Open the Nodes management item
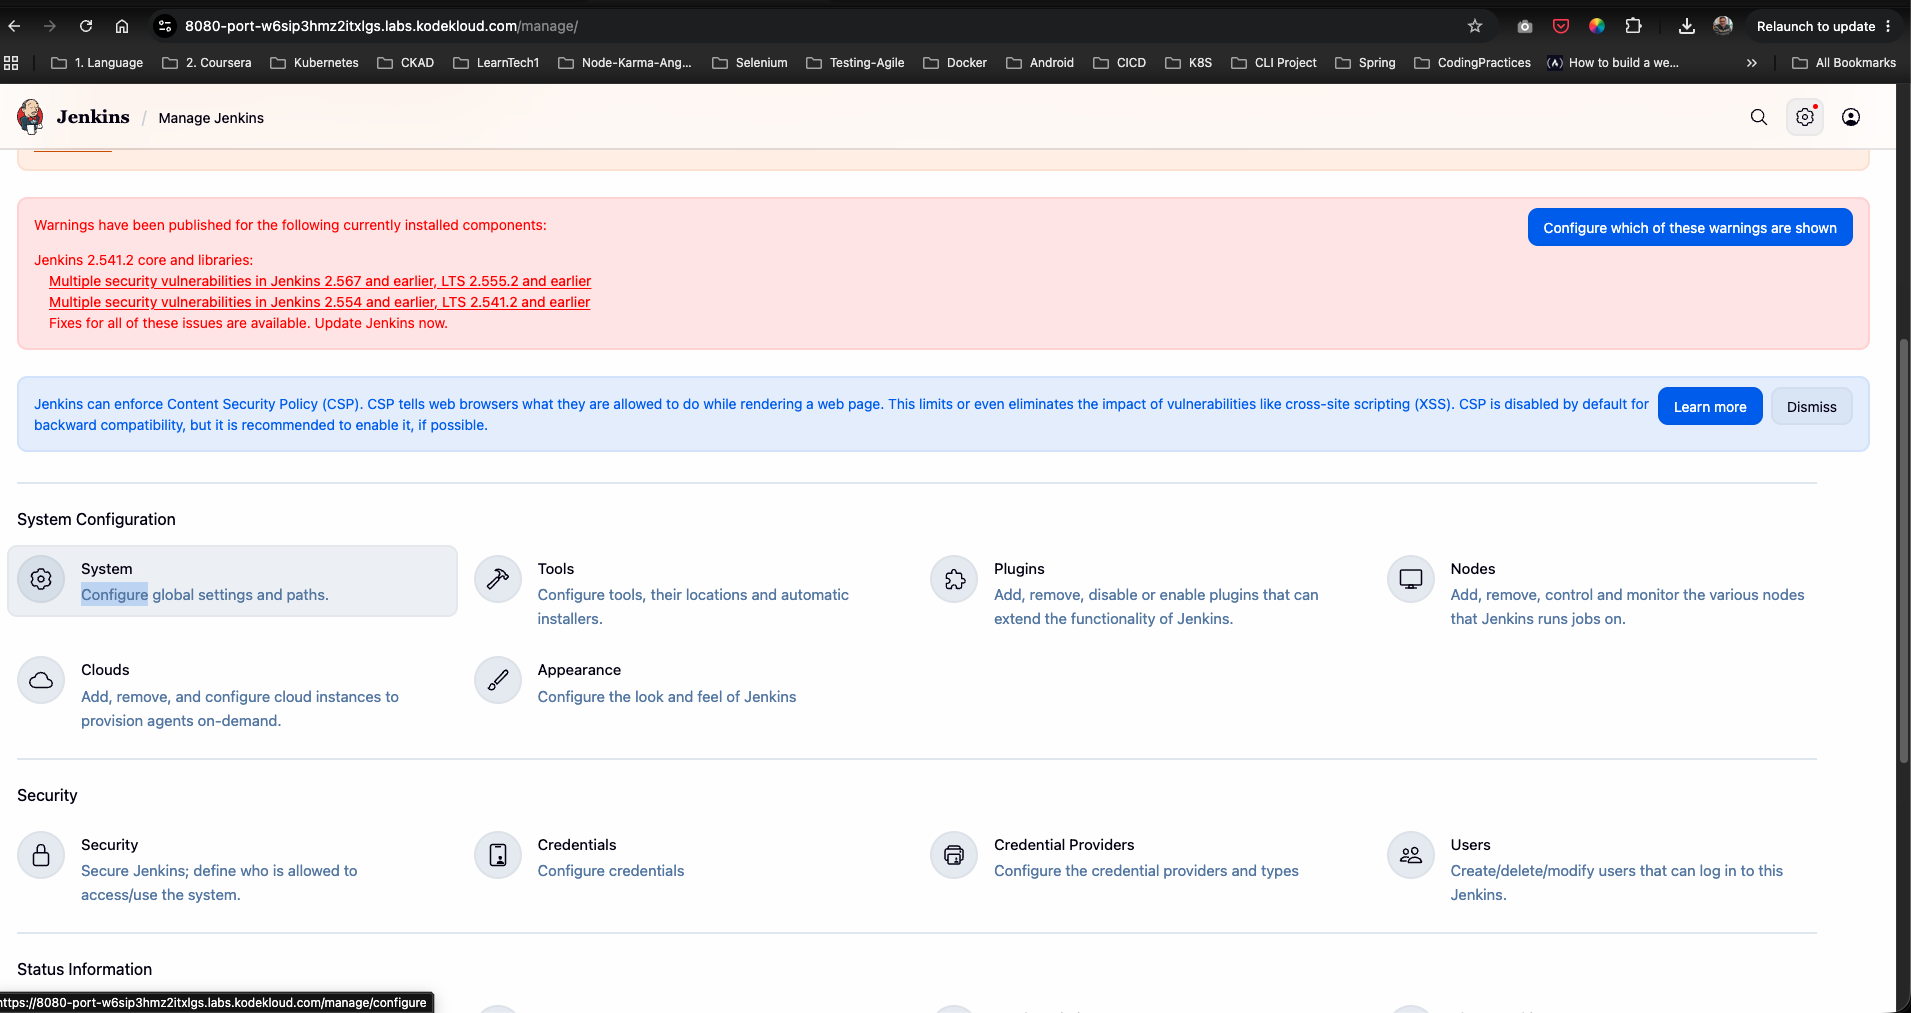Viewport: 1911px width, 1013px height. tap(1602, 593)
